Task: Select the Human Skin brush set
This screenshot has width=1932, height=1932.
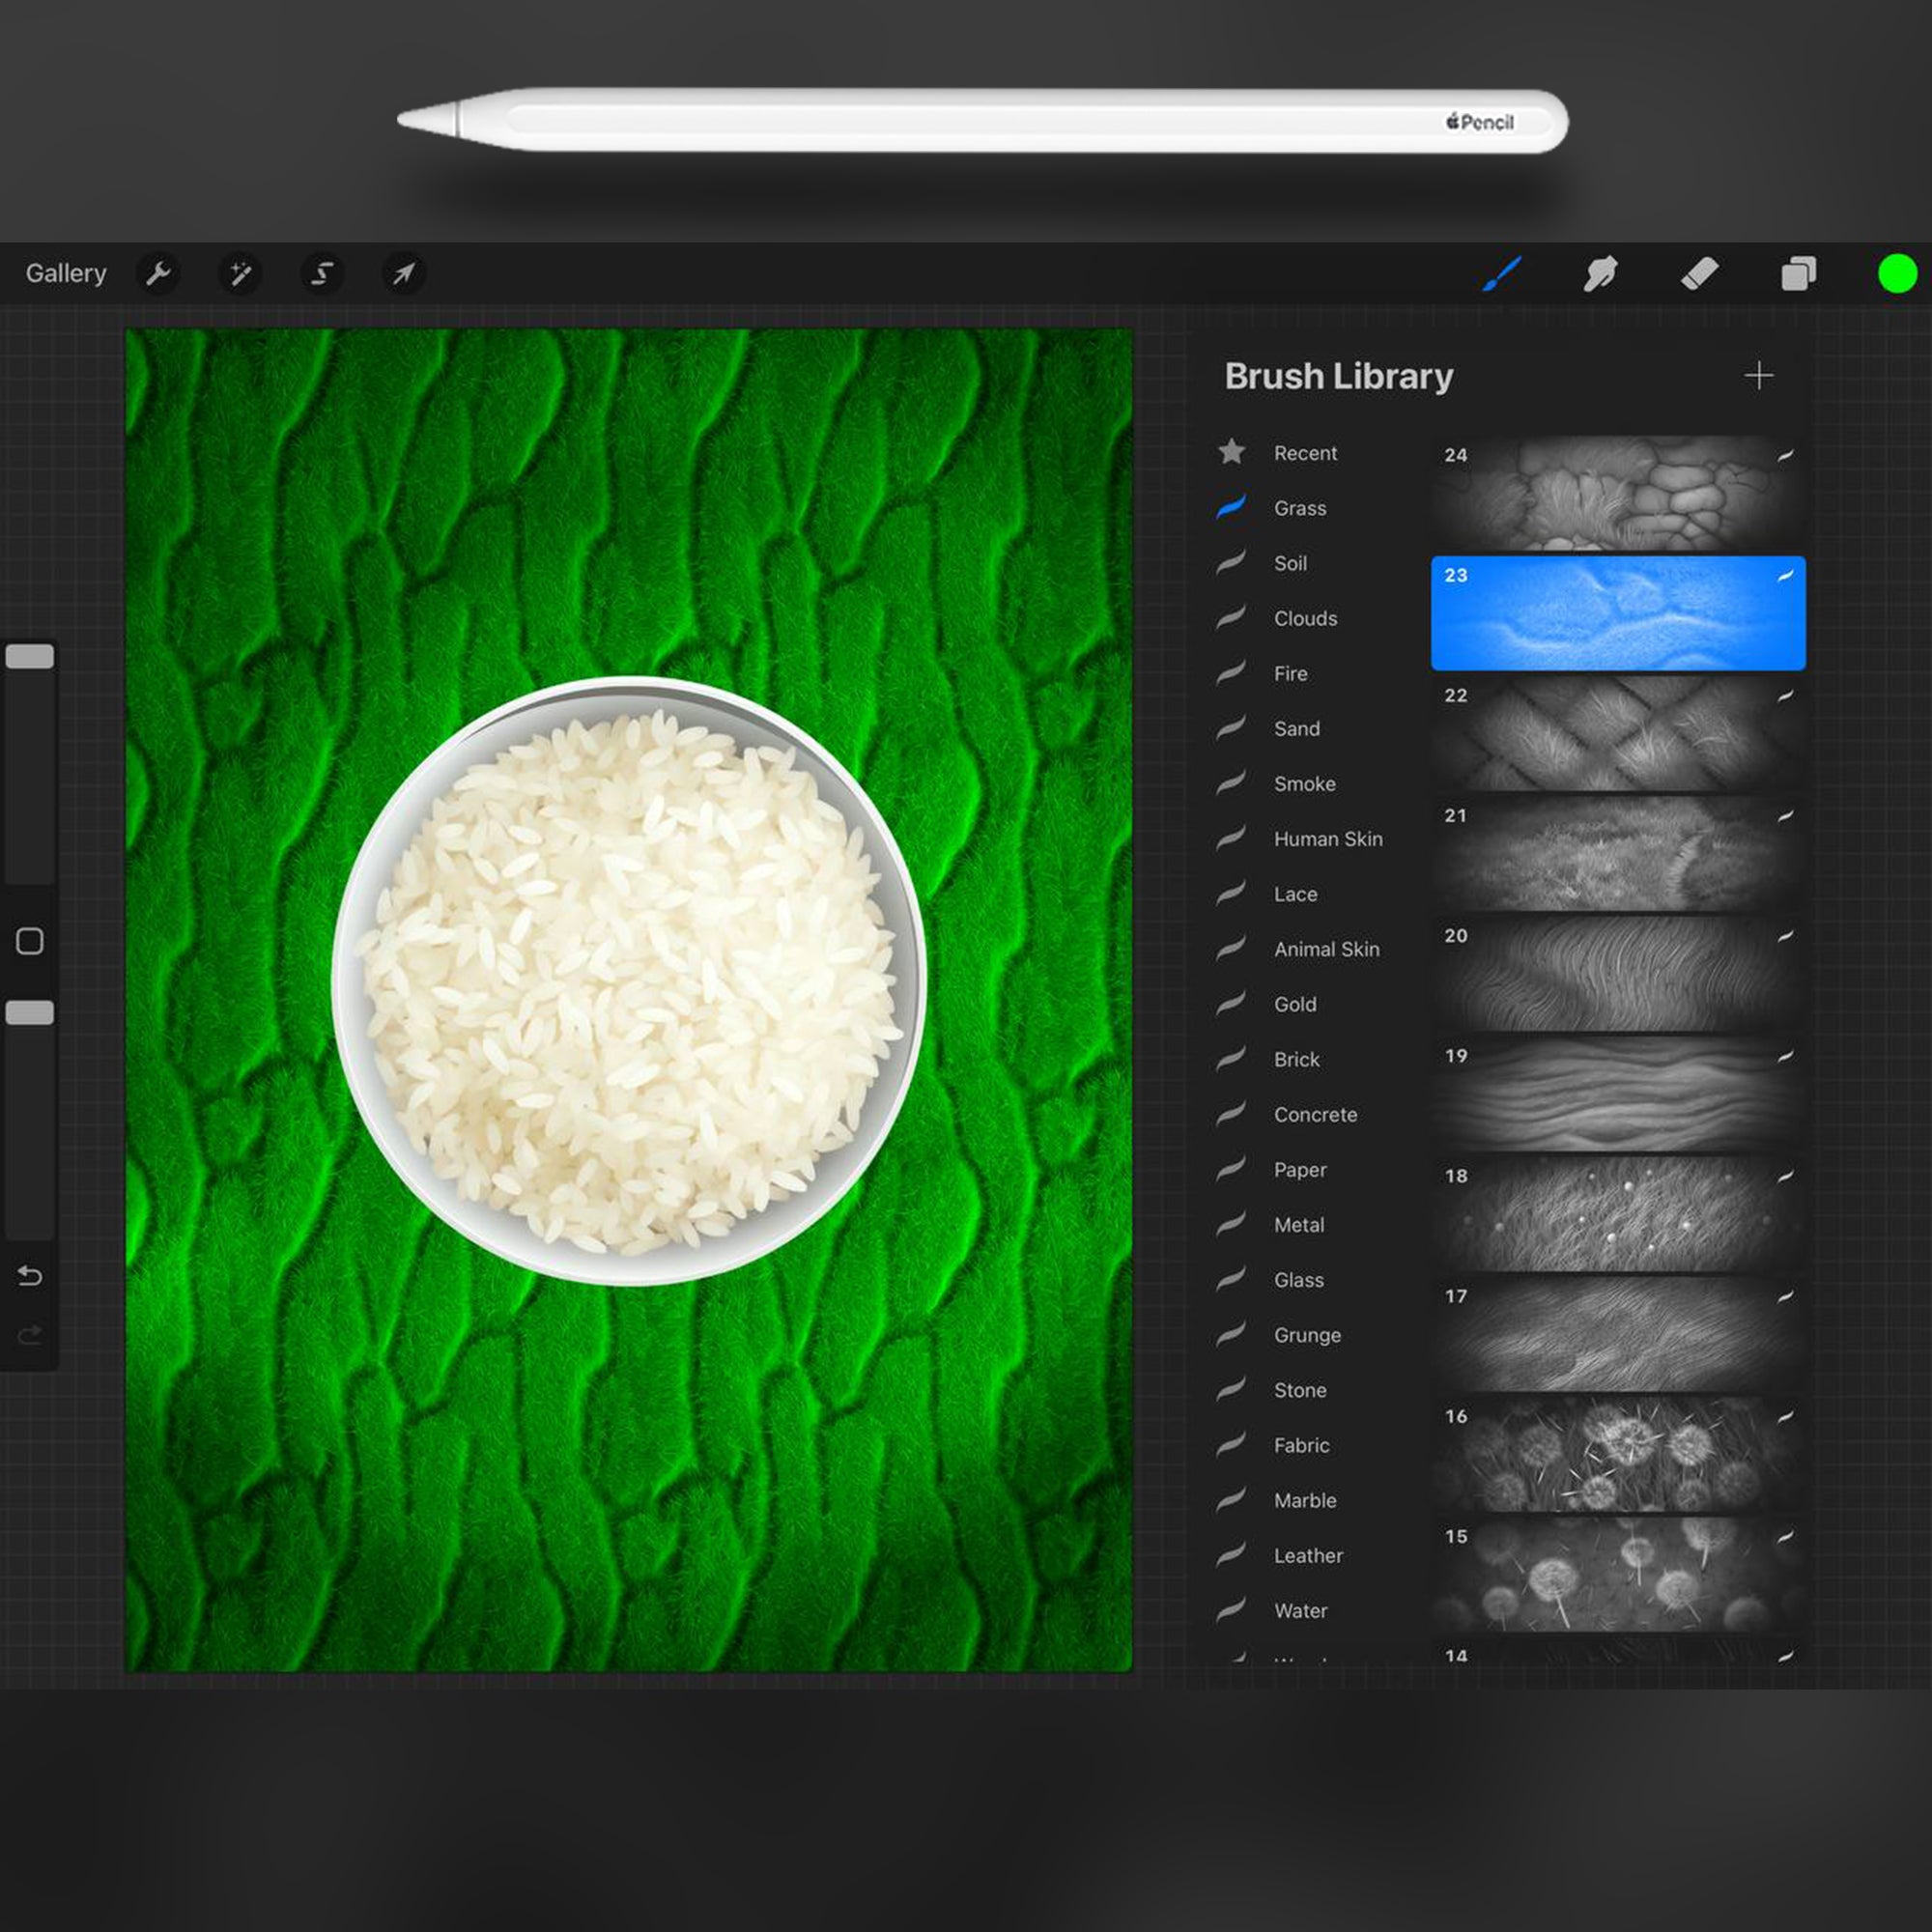Action: coord(1328,839)
